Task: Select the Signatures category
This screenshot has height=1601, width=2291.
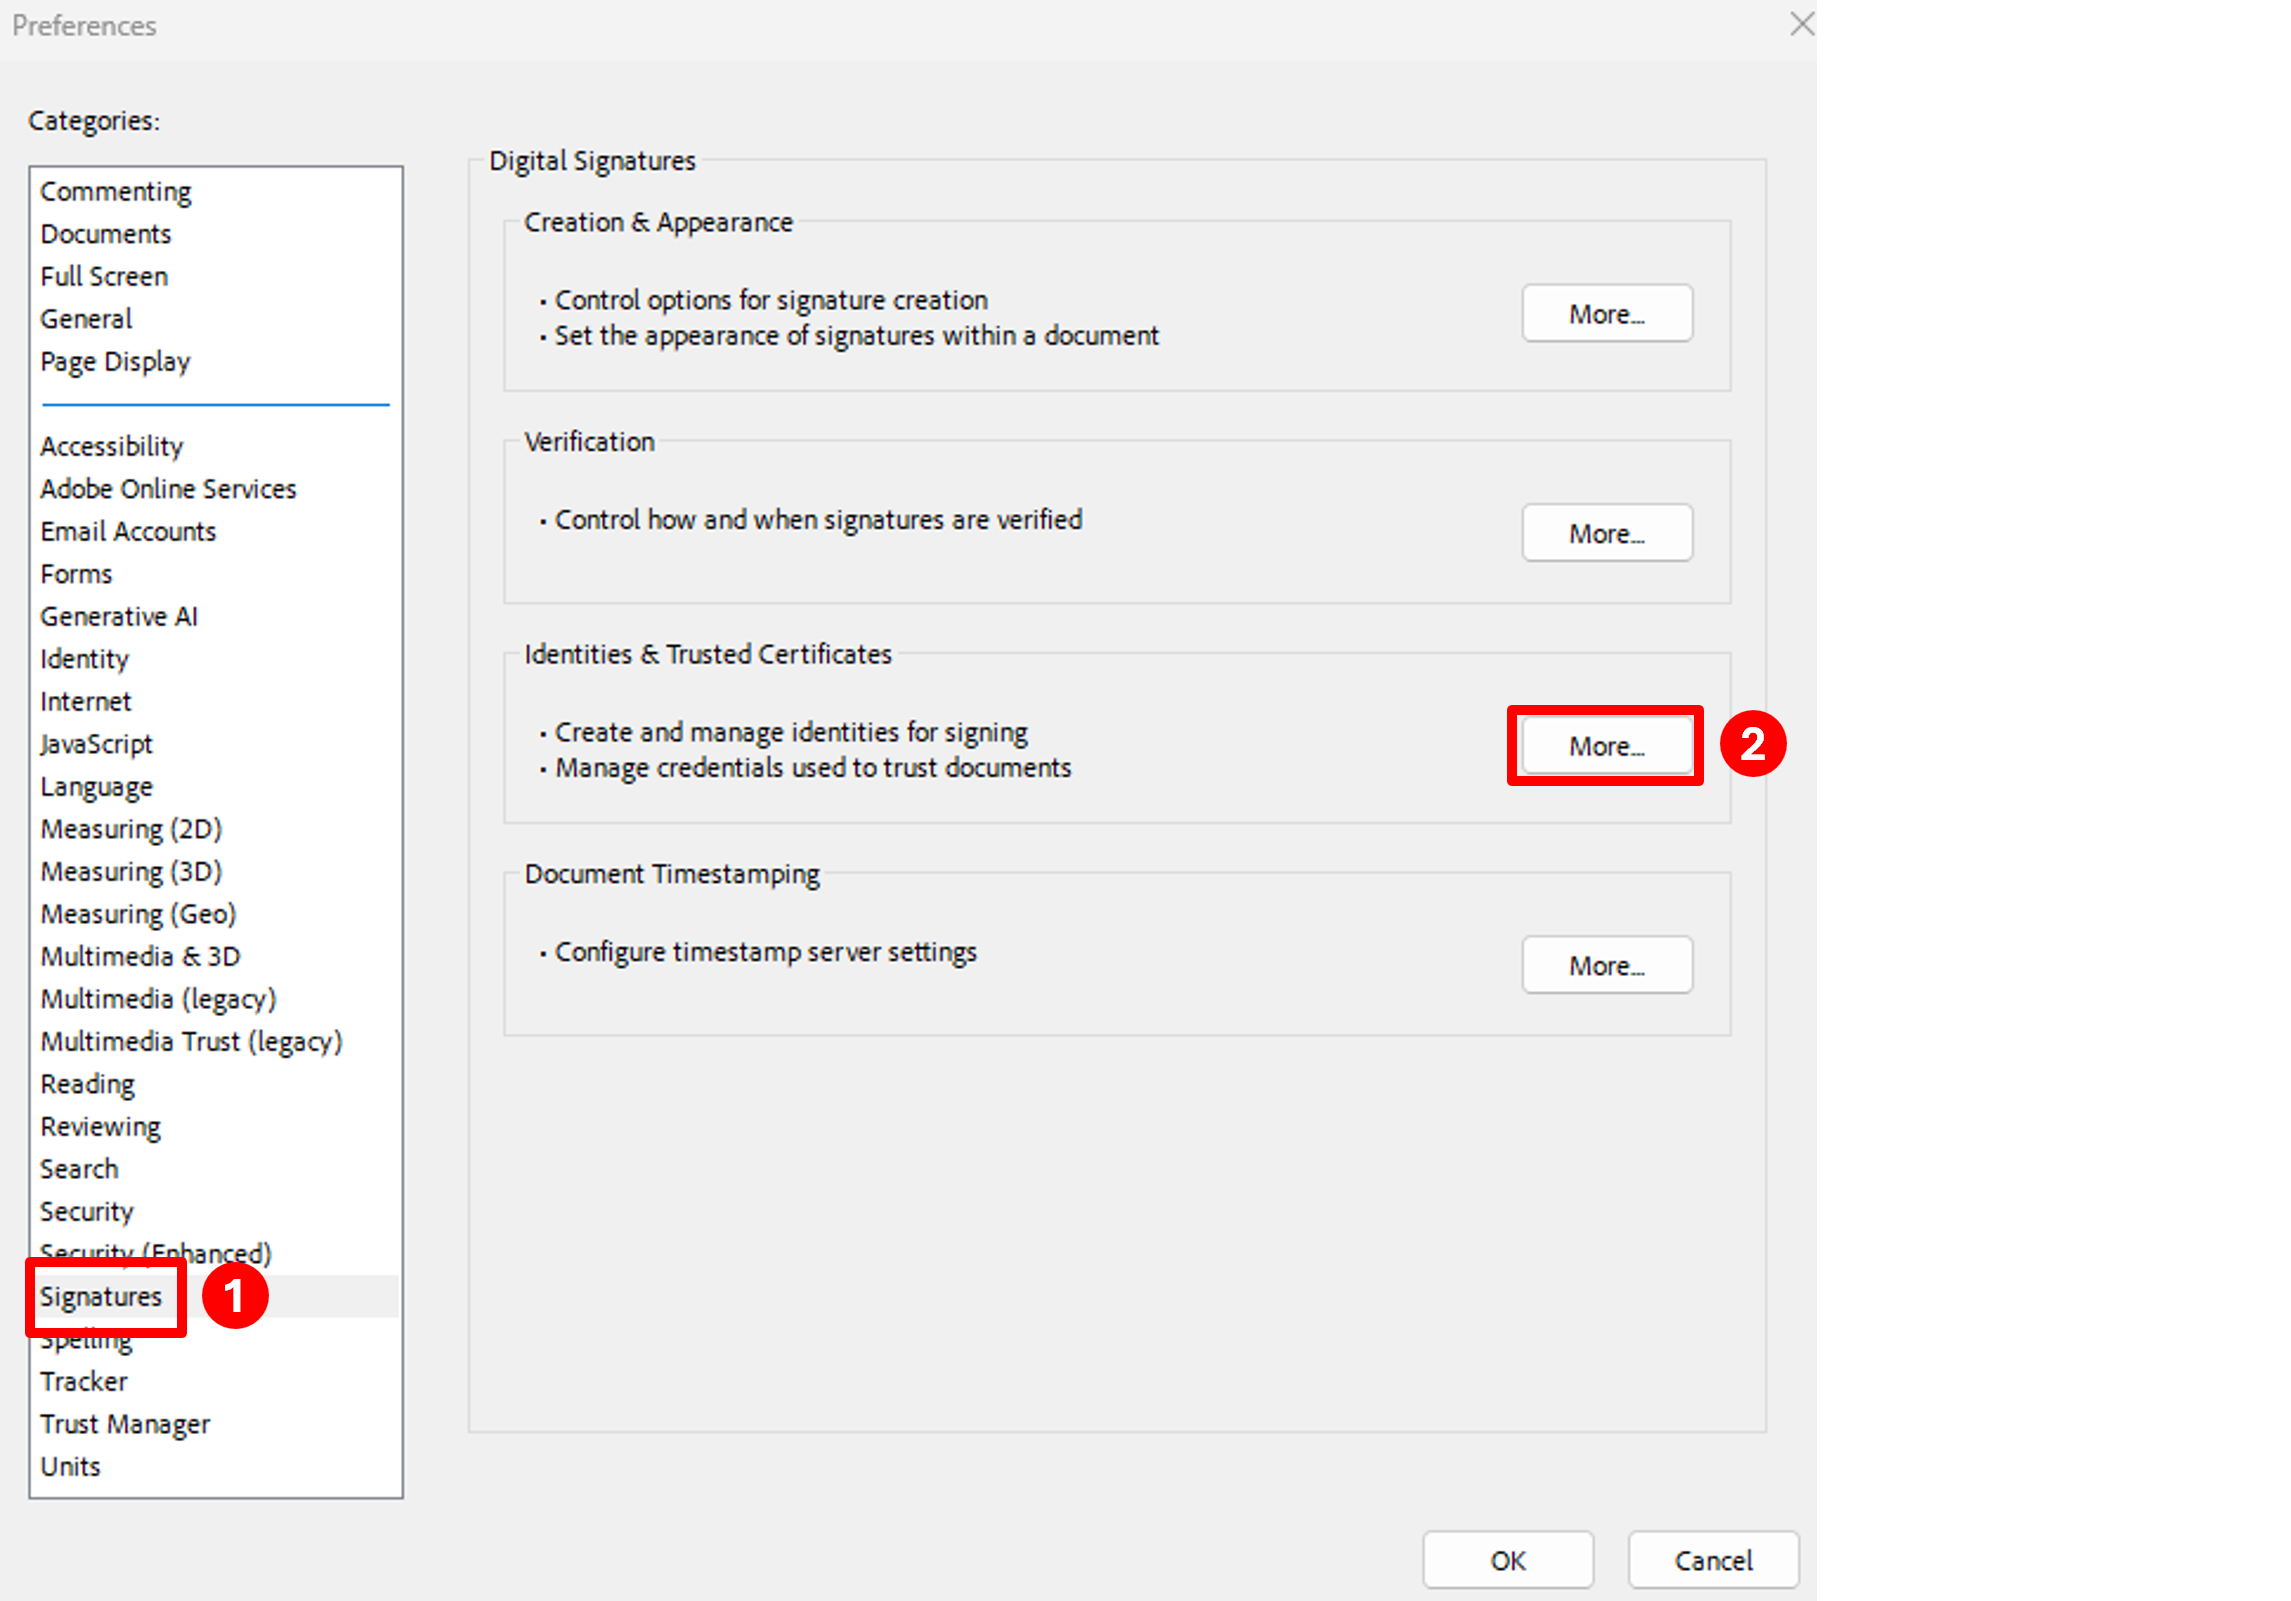Action: click(x=101, y=1297)
